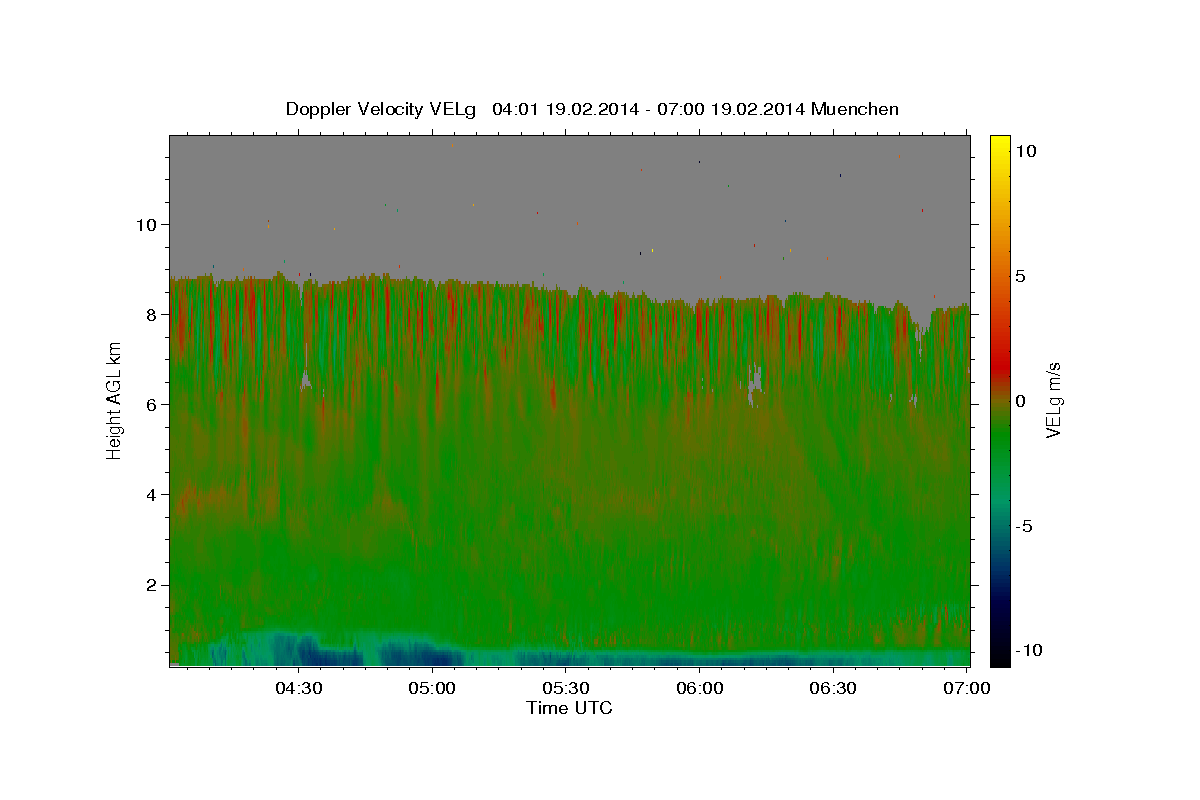Click the '05:30' time tick label

[x=566, y=688]
